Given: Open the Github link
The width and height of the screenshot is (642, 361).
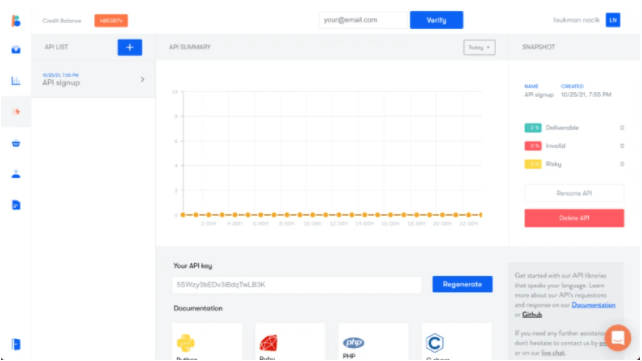Looking at the screenshot, I should tap(532, 315).
